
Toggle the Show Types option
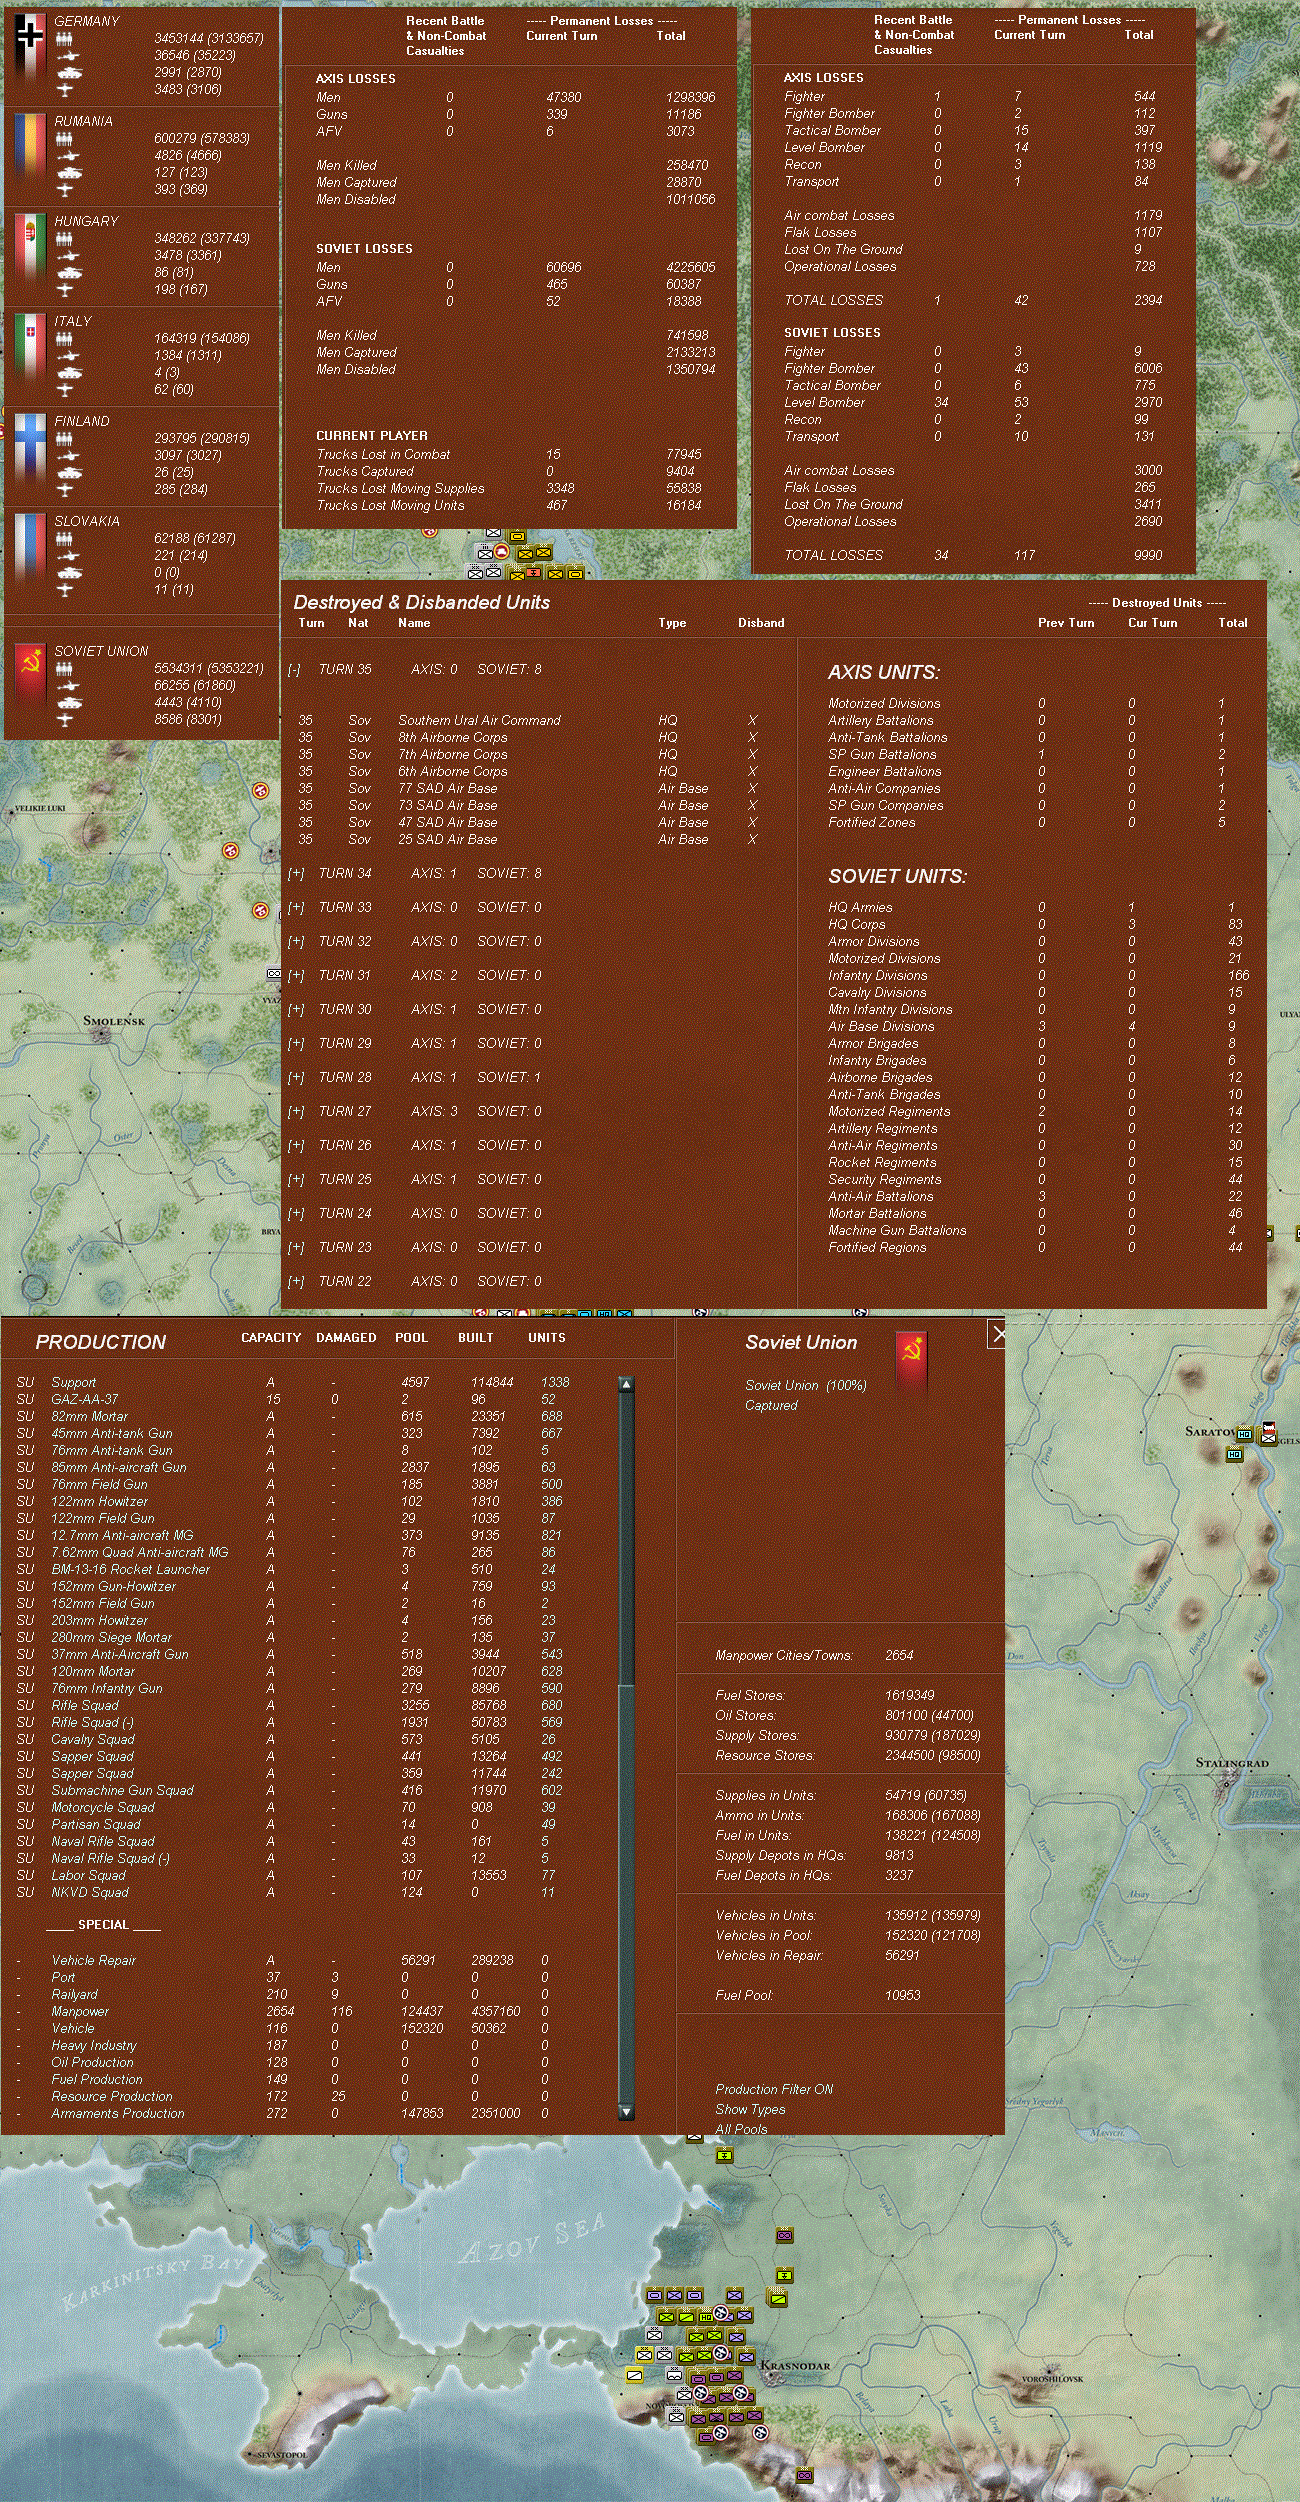click(x=750, y=2109)
